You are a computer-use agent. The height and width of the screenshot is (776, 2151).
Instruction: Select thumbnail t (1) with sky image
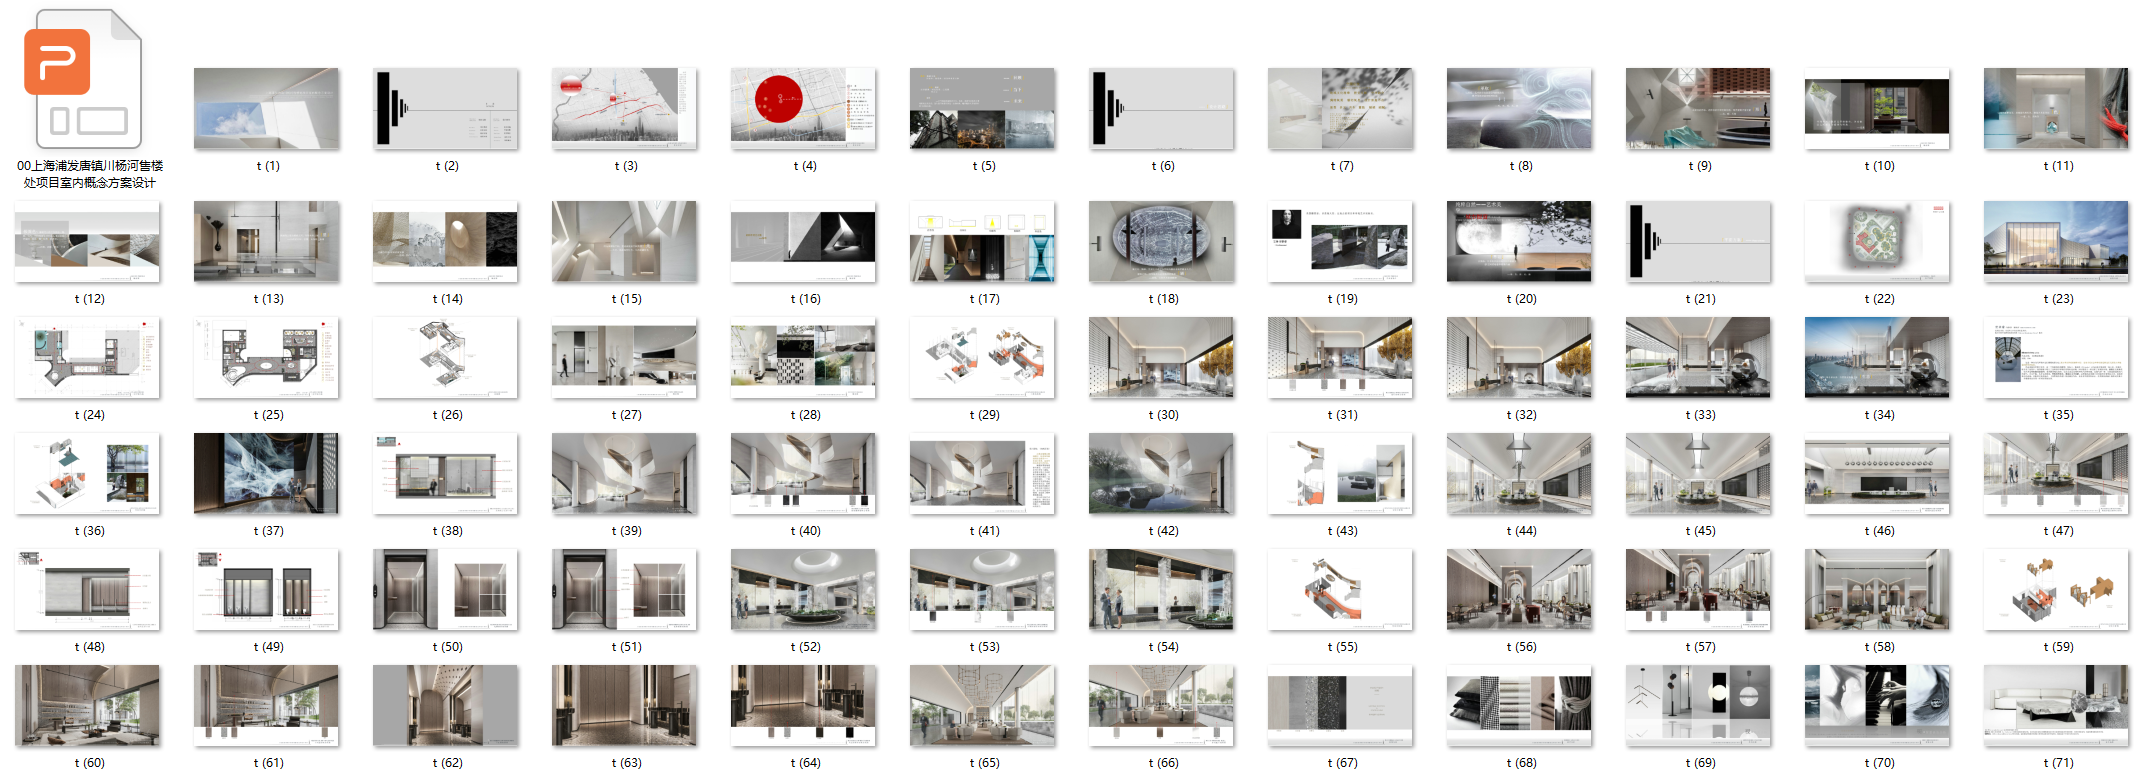(266, 109)
